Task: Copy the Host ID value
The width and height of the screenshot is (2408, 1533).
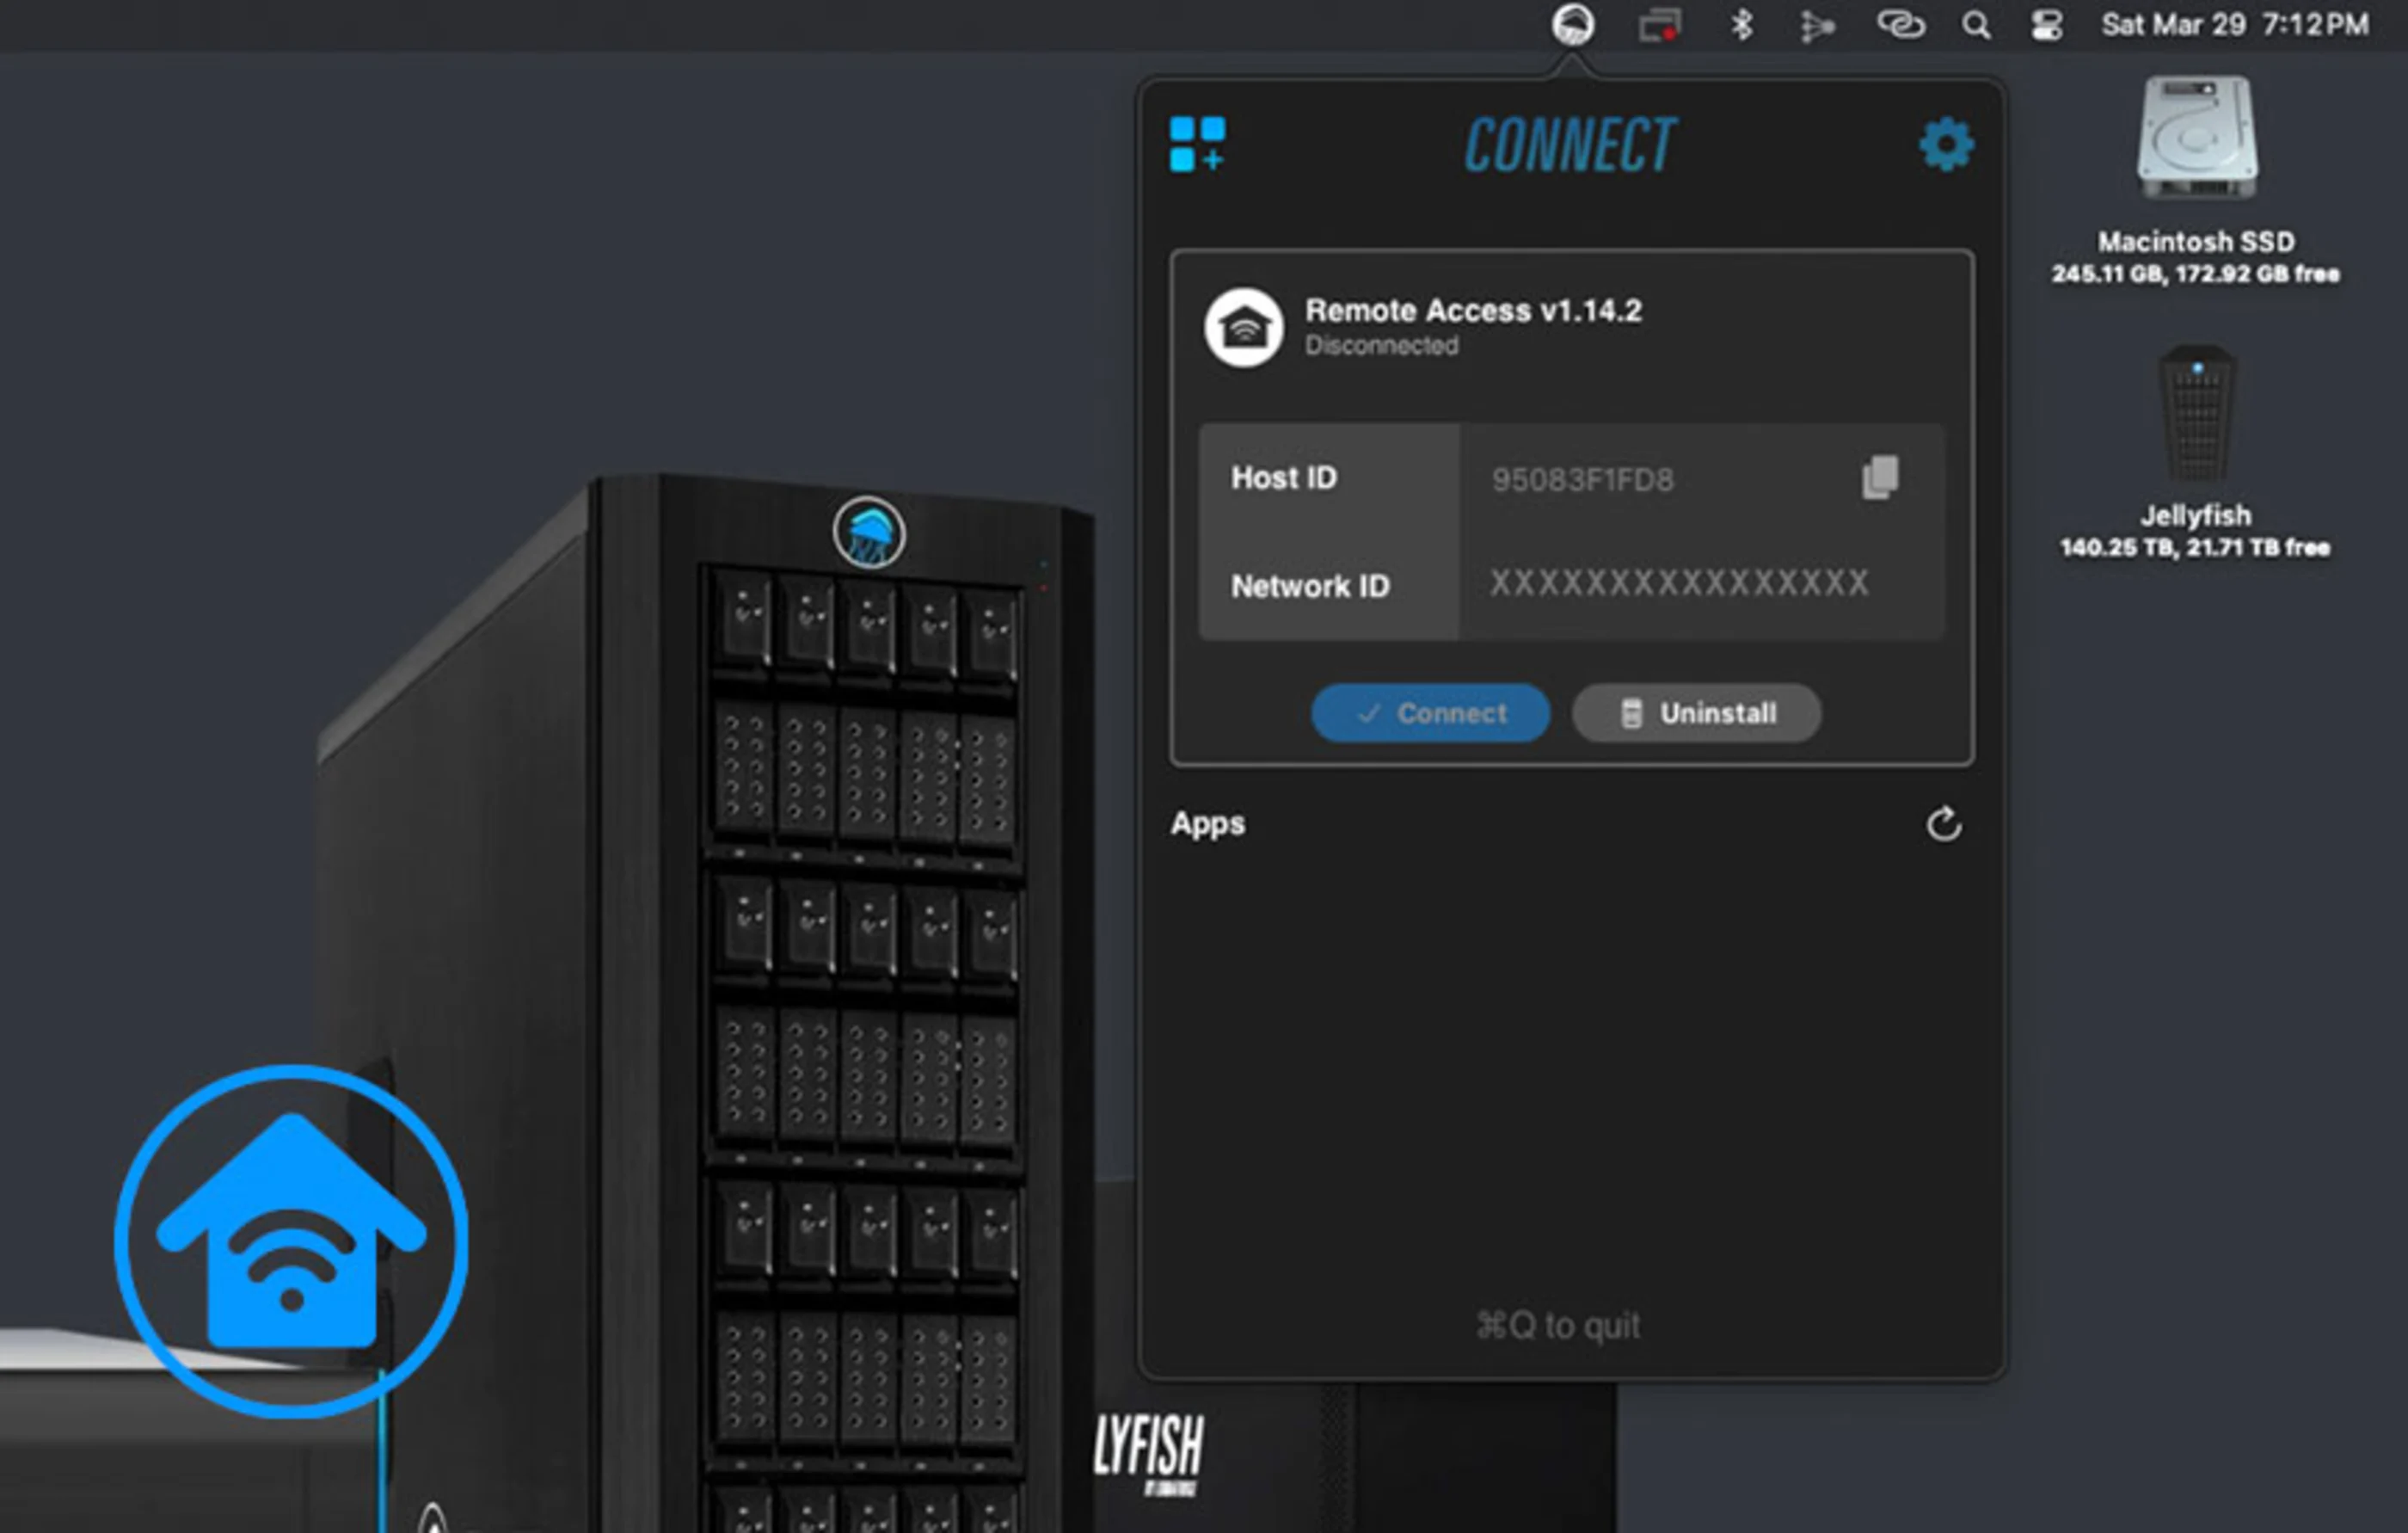Action: 1879,477
